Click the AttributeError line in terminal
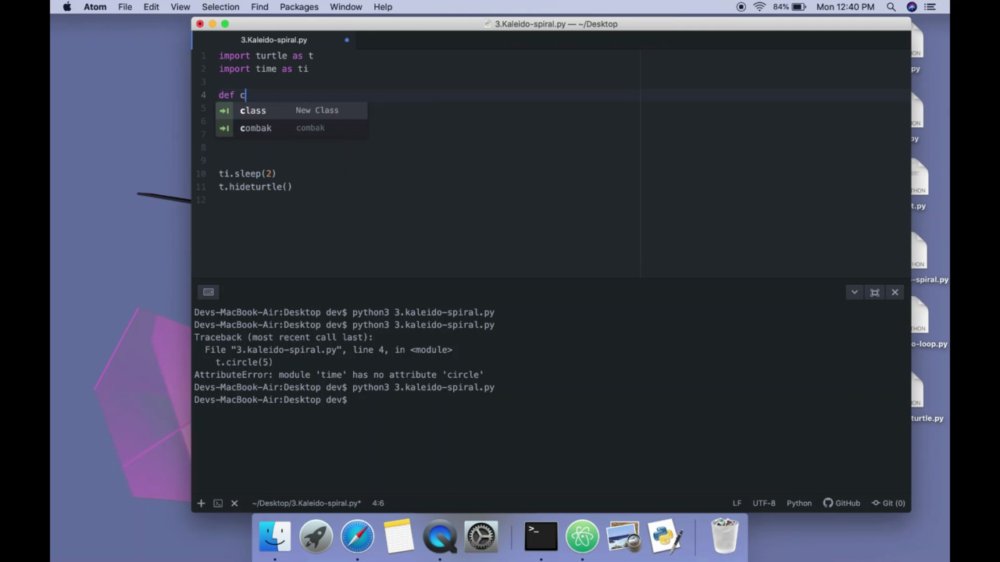1000x562 pixels. [x=339, y=374]
